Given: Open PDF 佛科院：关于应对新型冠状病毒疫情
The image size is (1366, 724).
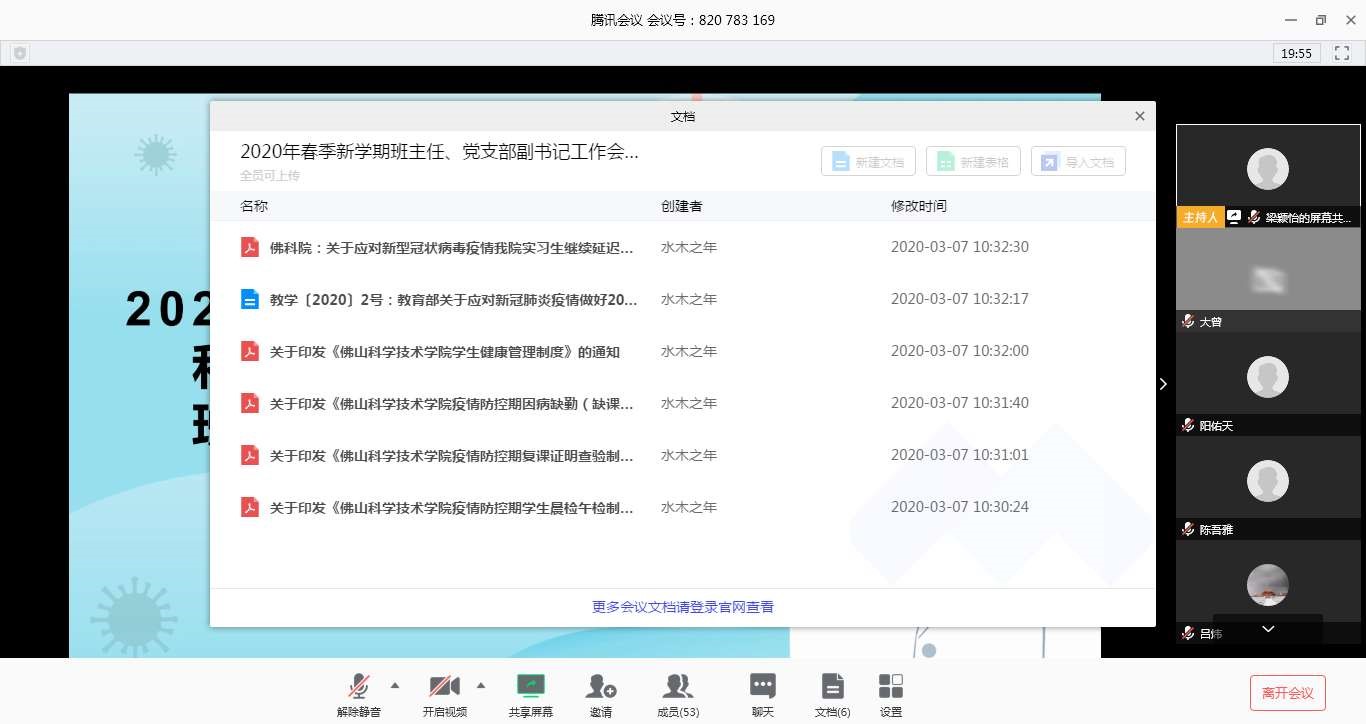Looking at the screenshot, I should [x=452, y=247].
